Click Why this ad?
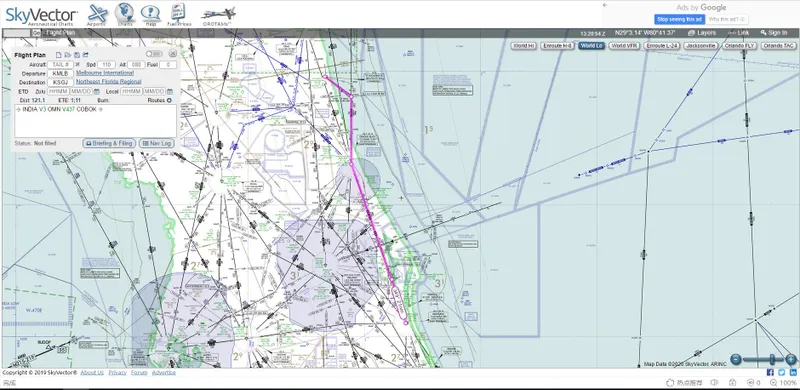This screenshot has height=390, width=800. coord(728,19)
